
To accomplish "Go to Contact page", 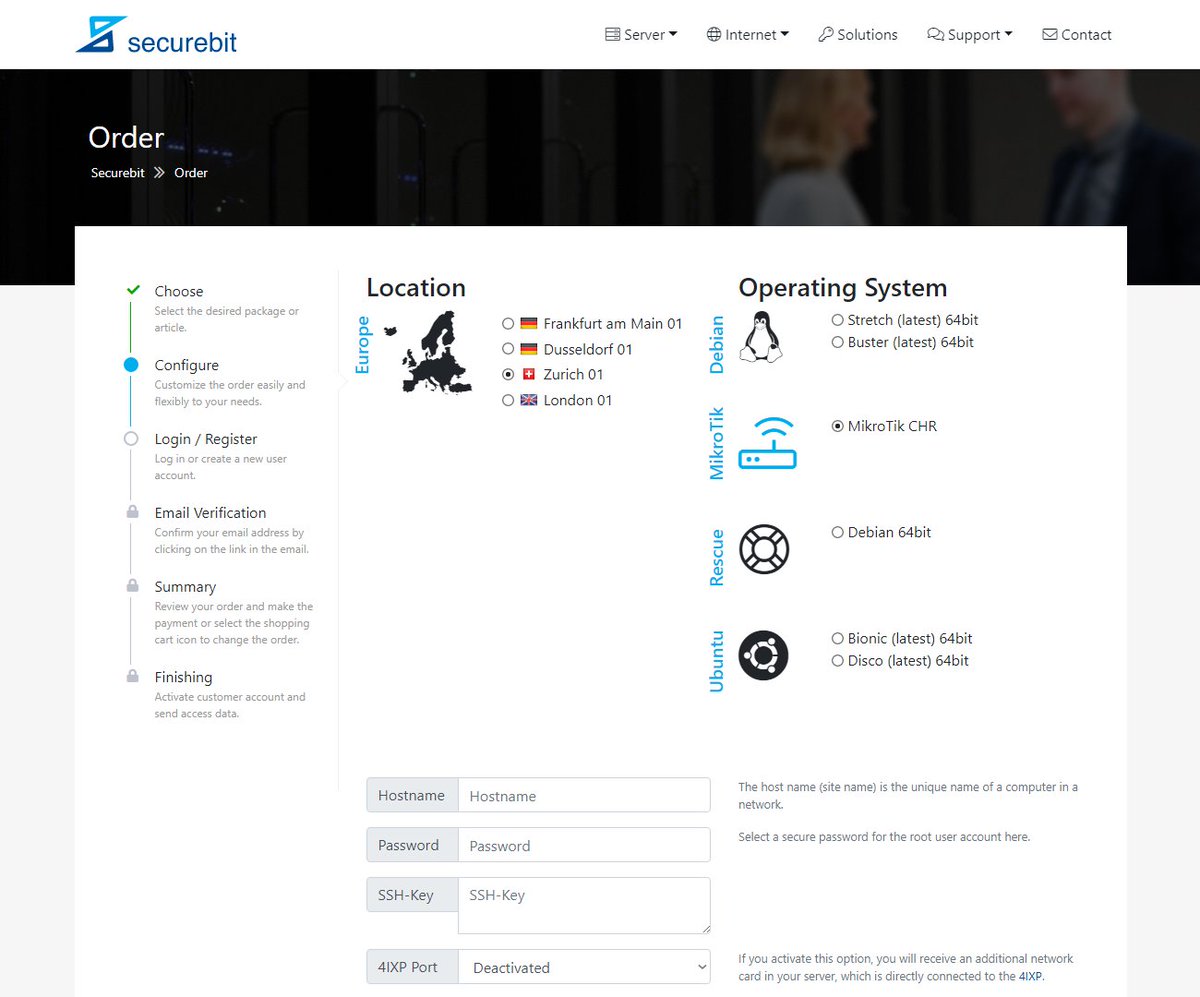I will [1077, 35].
